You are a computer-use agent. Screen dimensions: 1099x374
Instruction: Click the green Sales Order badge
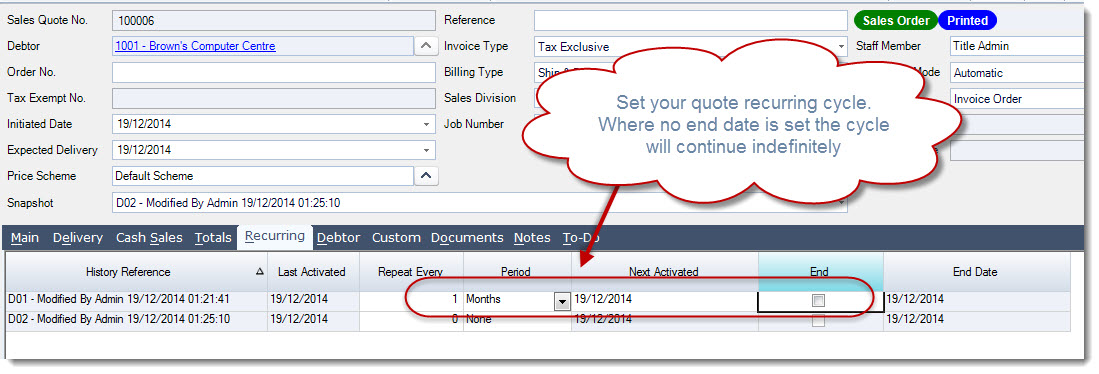[896, 20]
